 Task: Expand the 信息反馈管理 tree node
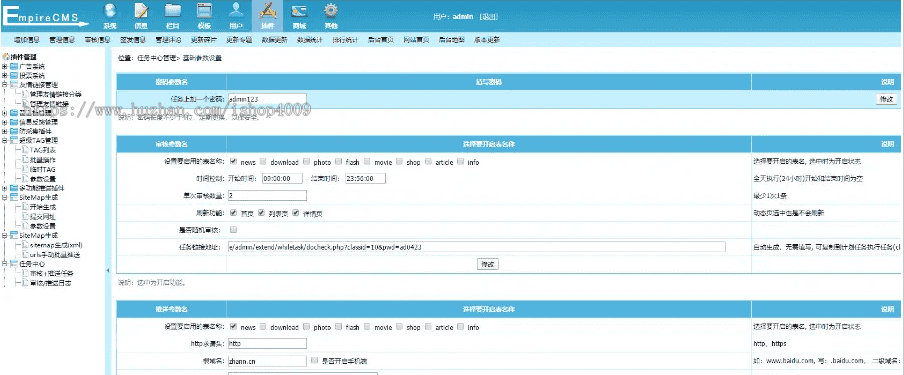coord(5,122)
